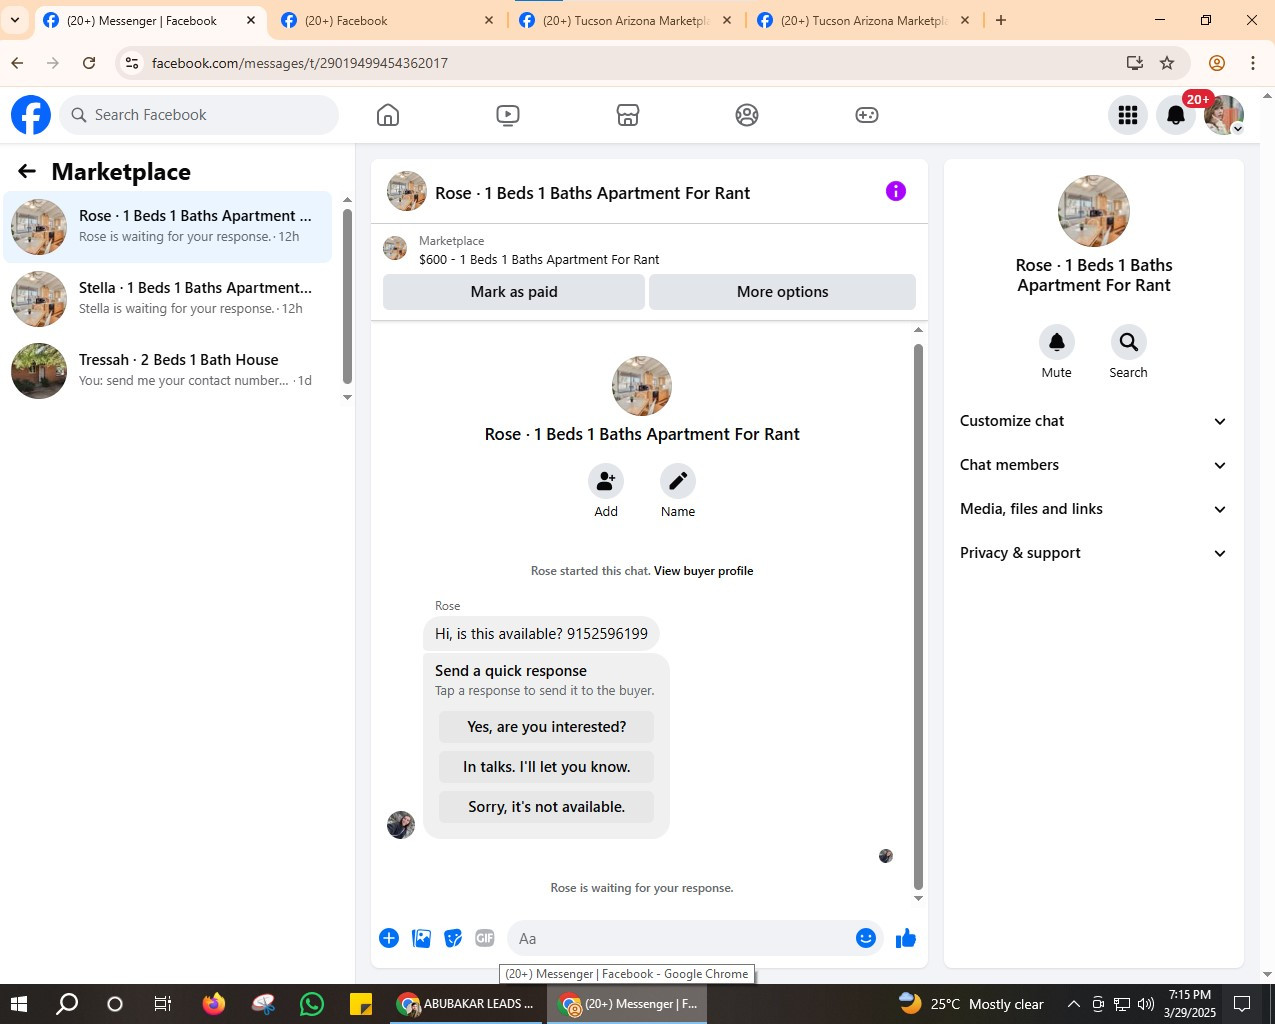Image resolution: width=1275 pixels, height=1024 pixels.
Task: Show hidden system tray icons
Action: tap(1073, 1004)
